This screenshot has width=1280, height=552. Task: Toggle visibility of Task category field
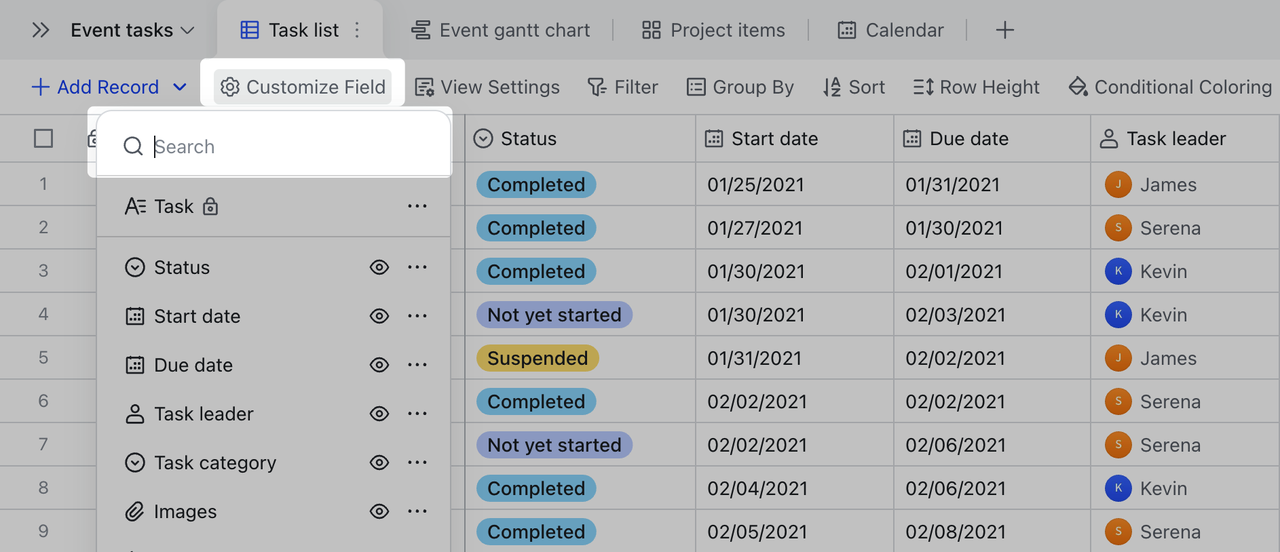tap(379, 463)
